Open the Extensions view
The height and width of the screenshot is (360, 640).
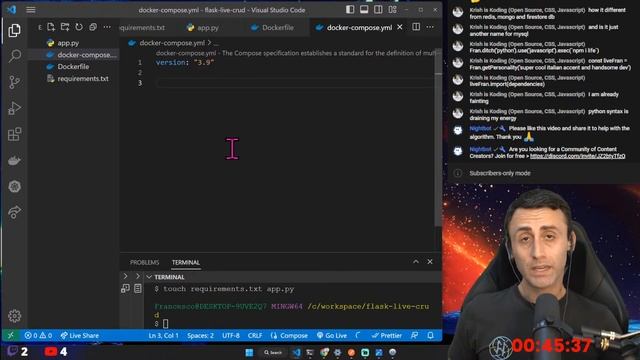tap(15, 134)
